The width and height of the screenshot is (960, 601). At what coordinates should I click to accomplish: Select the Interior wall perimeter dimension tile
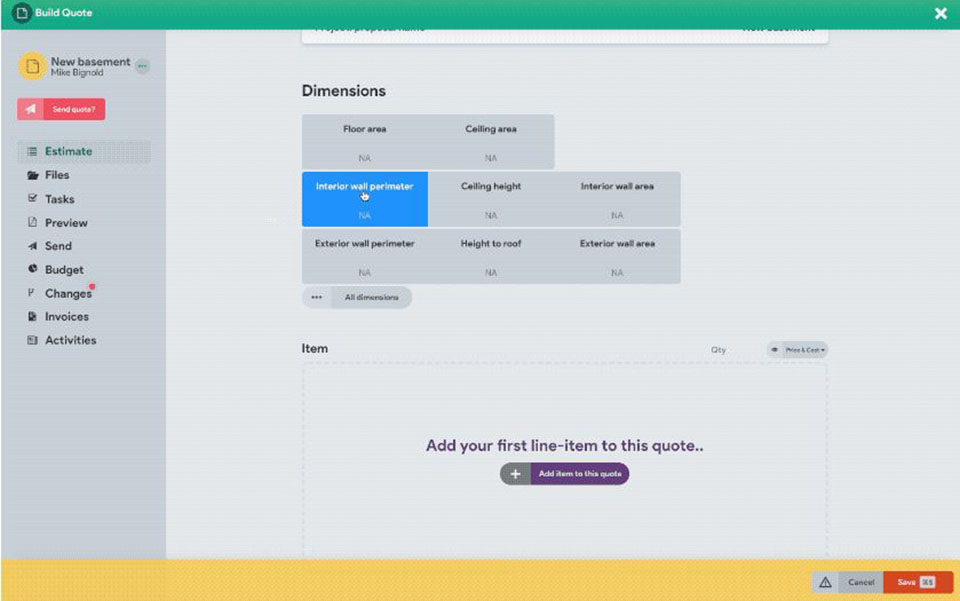[x=363, y=198]
